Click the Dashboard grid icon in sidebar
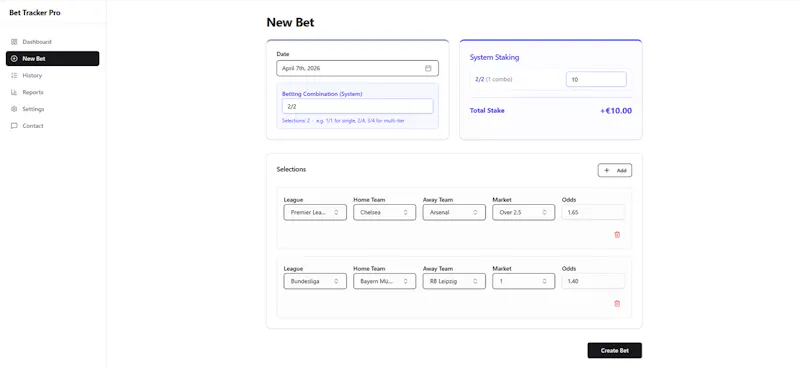Screen dimensions: 800x367 (x=14, y=42)
